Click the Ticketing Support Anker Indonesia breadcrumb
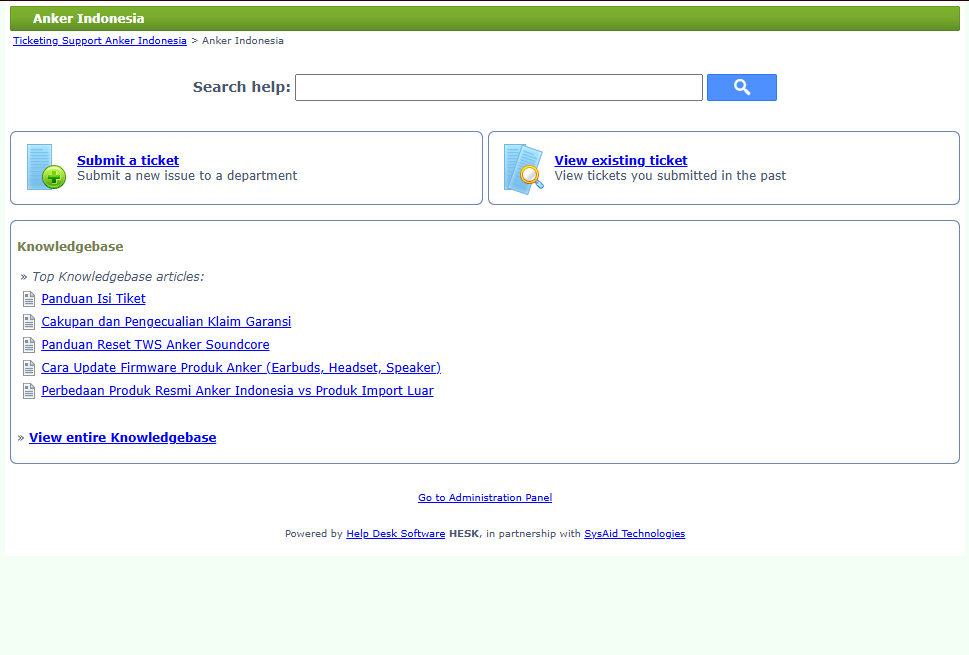This screenshot has width=969, height=655. click(99, 40)
